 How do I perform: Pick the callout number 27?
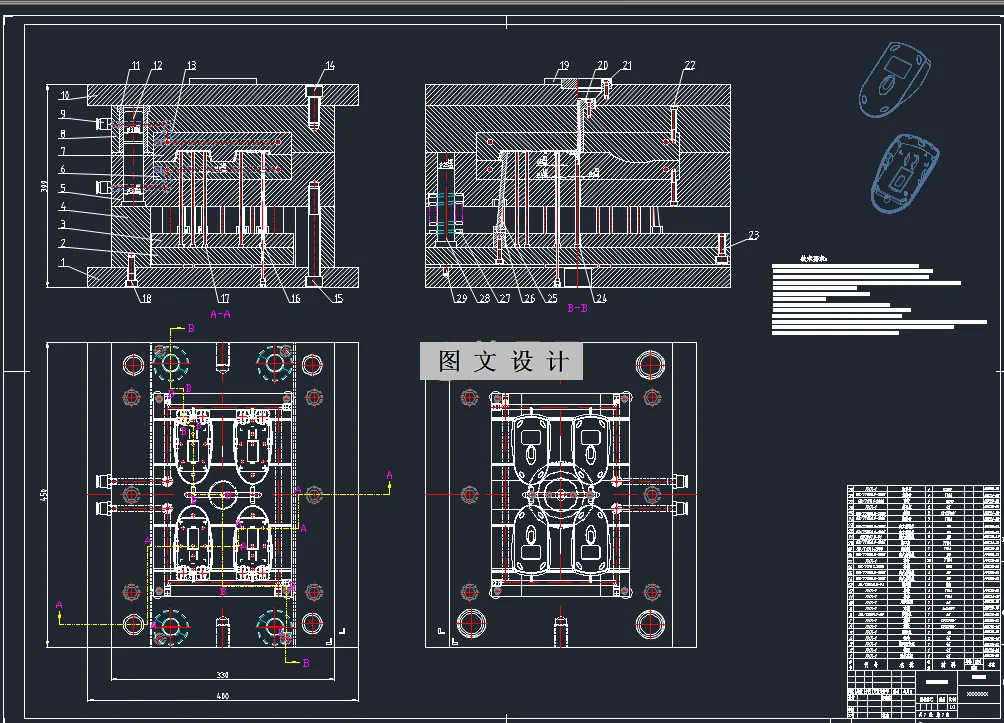pos(505,298)
